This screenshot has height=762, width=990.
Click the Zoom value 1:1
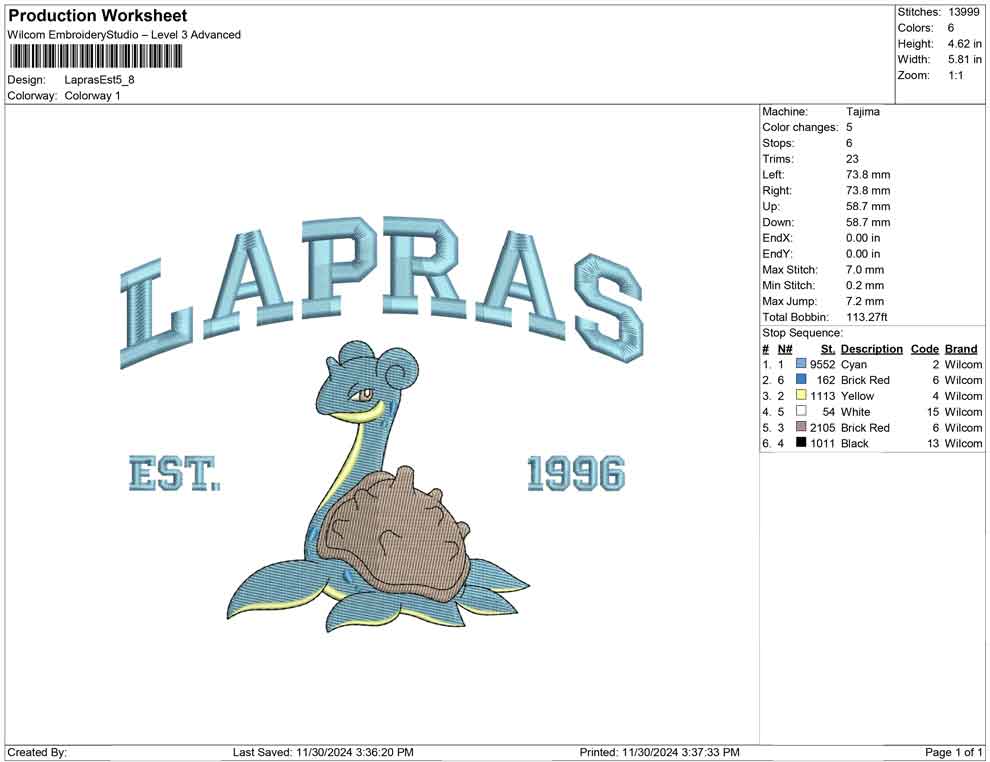pyautogui.click(x=955, y=75)
